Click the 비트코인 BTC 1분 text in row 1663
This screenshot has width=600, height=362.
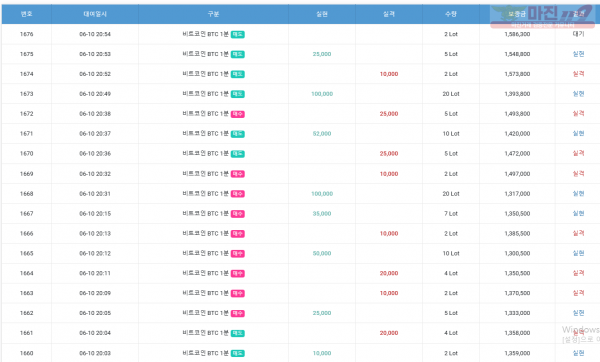click(x=205, y=293)
